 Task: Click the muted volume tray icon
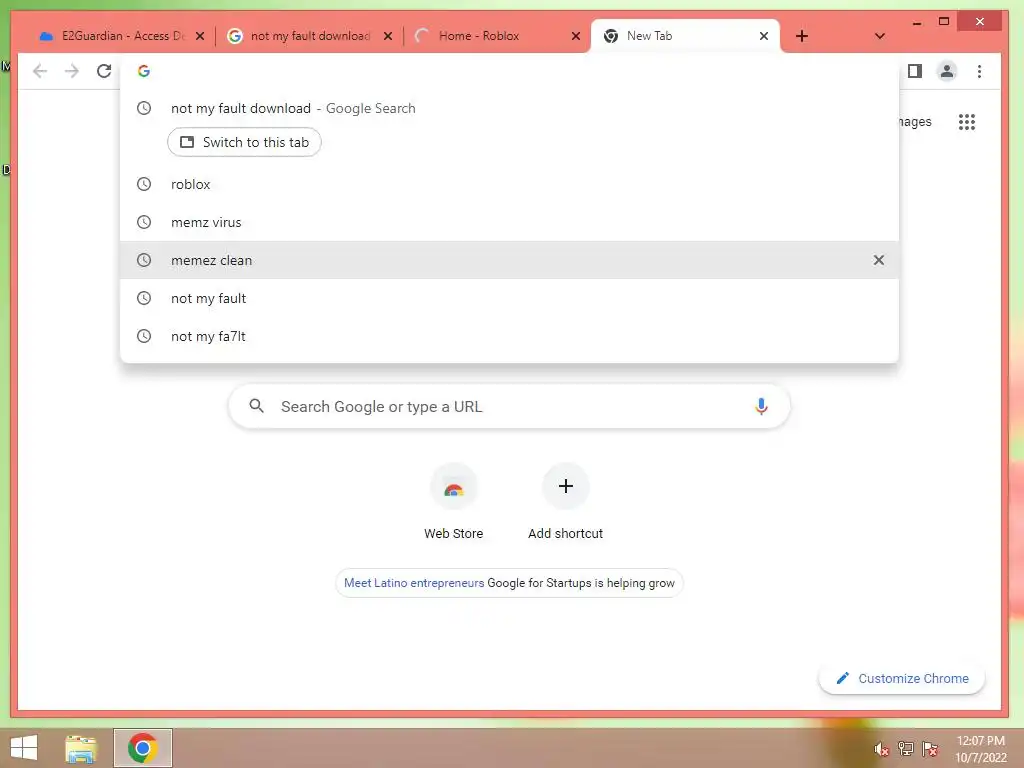click(x=882, y=748)
